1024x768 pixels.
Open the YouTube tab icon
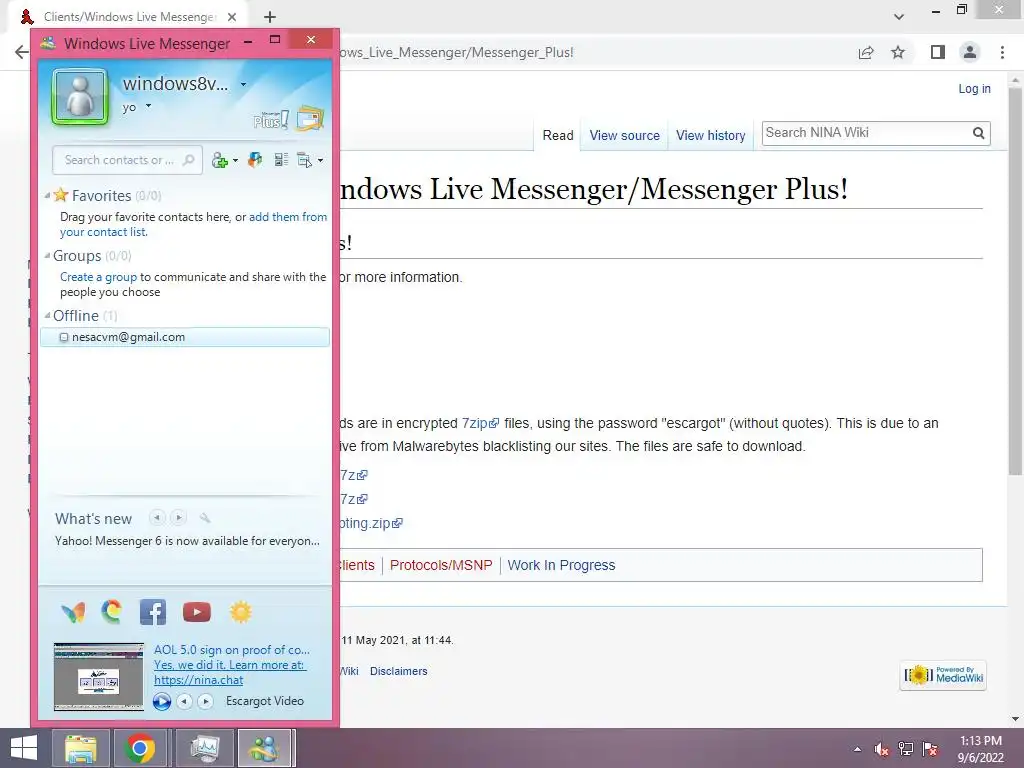pos(197,612)
